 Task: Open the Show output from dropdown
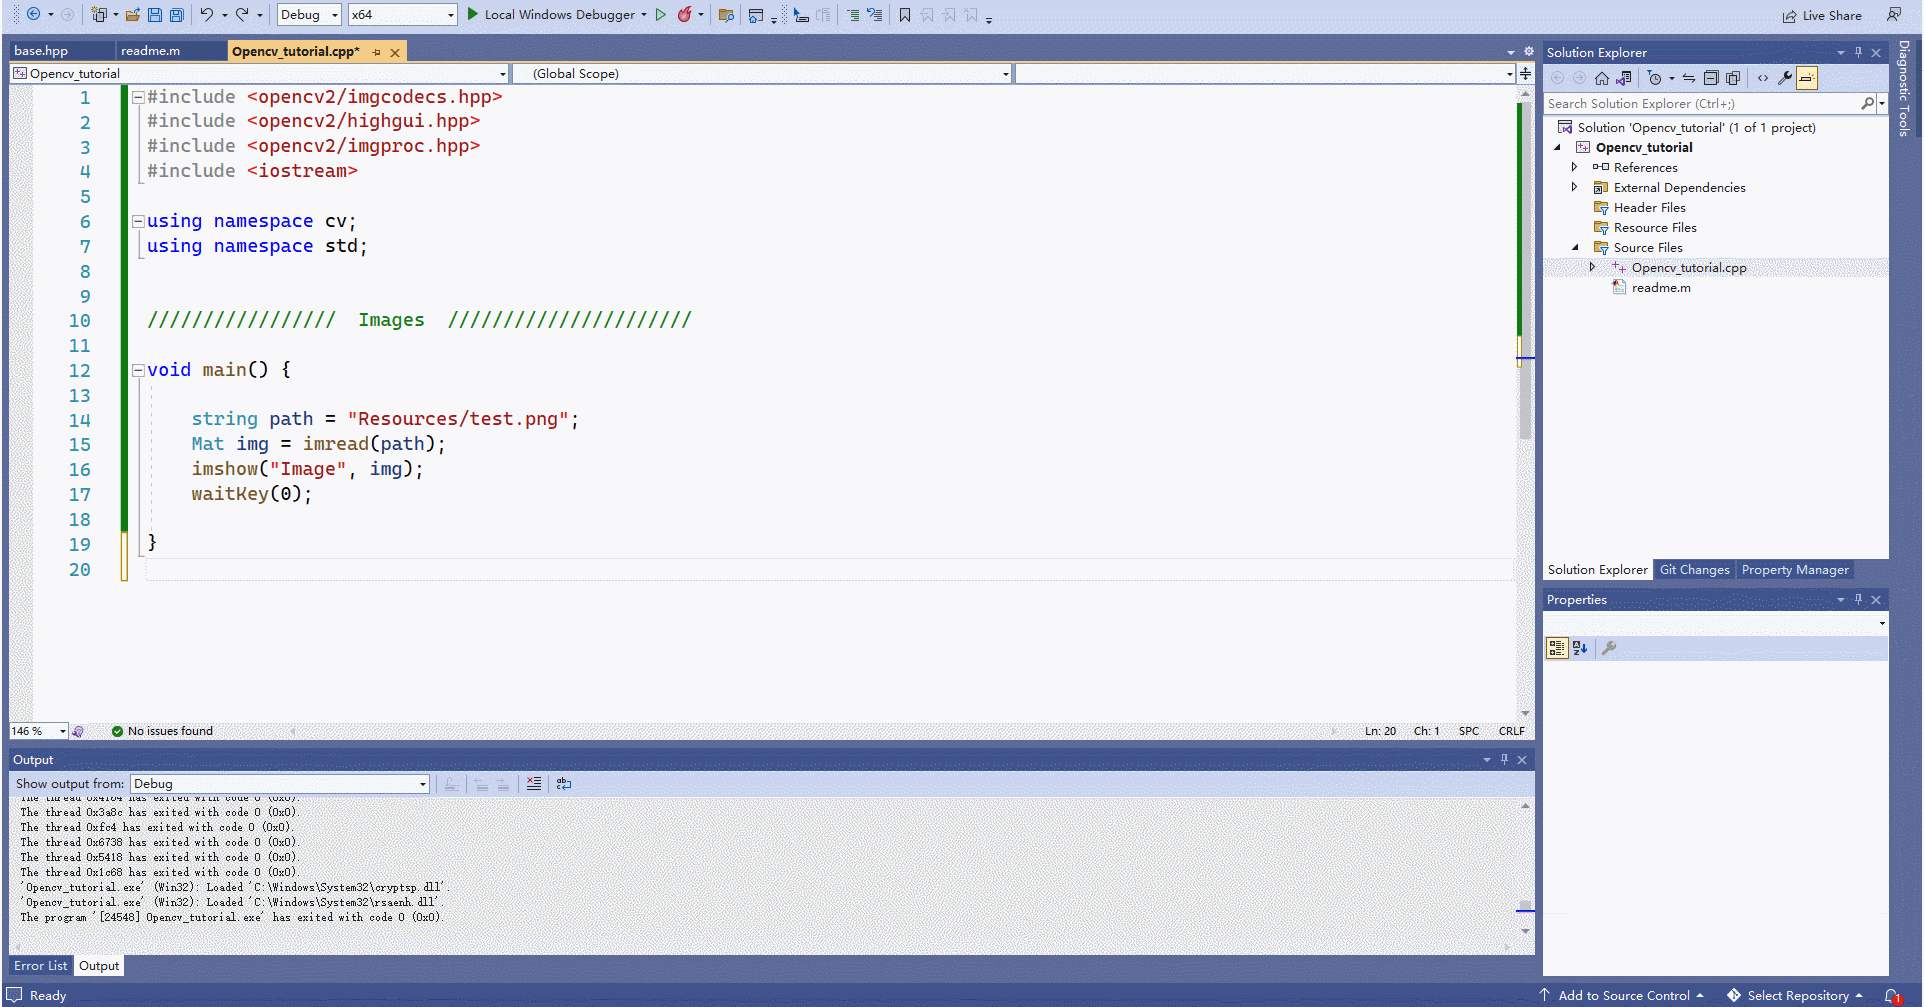(280, 783)
